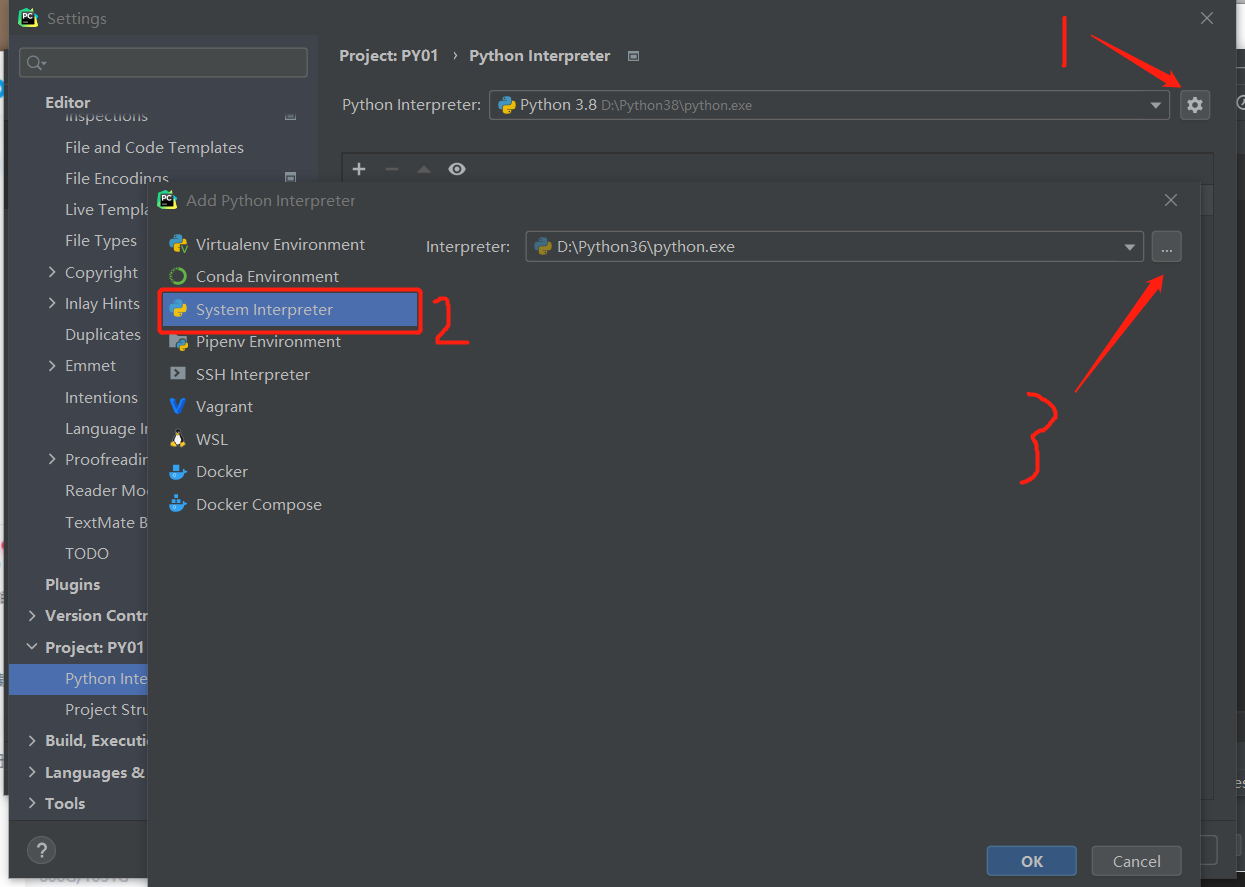The width and height of the screenshot is (1245, 887).
Task: Open Duplicates settings
Action: tap(103, 334)
